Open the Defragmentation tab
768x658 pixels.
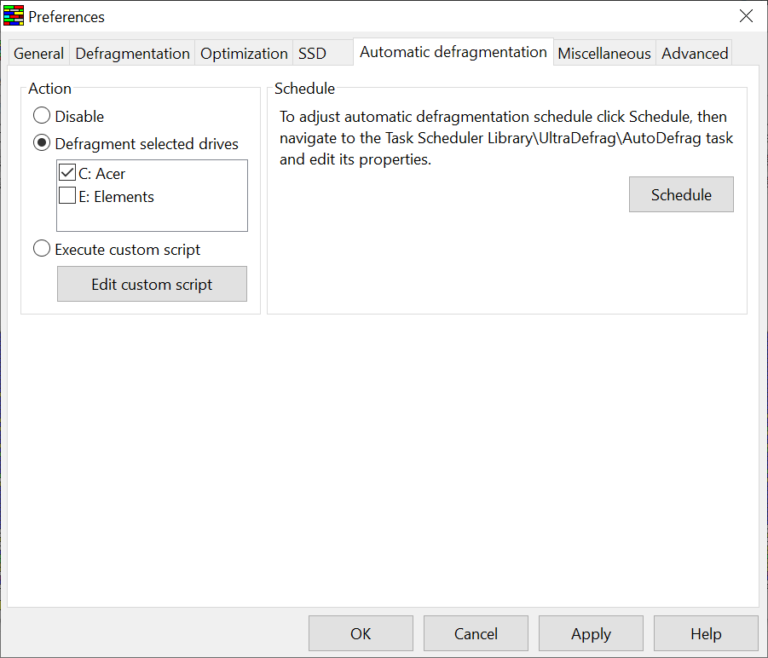[132, 53]
